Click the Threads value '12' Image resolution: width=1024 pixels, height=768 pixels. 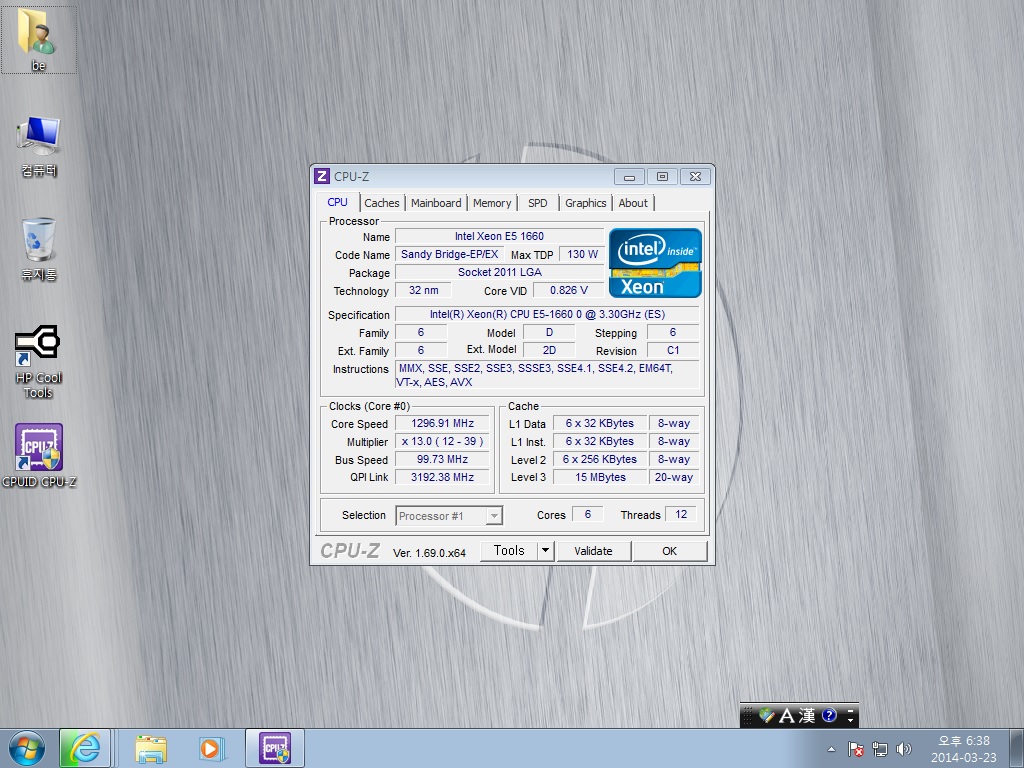(681, 515)
